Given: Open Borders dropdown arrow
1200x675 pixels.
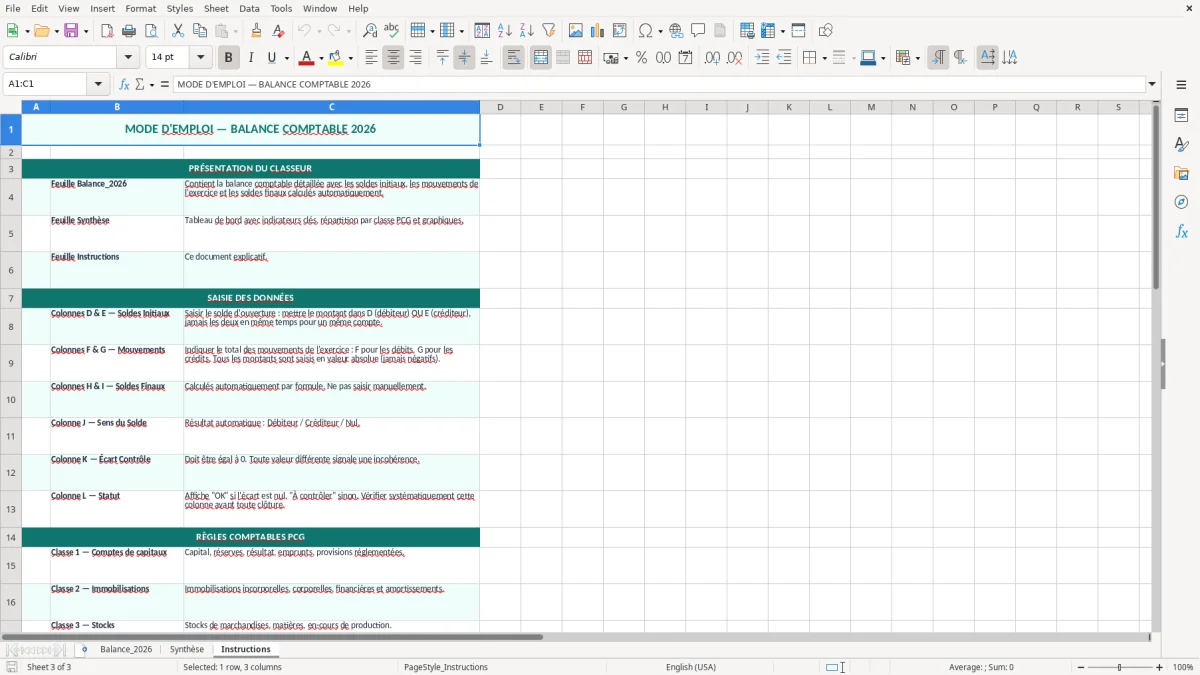Looking at the screenshot, I should 823,58.
